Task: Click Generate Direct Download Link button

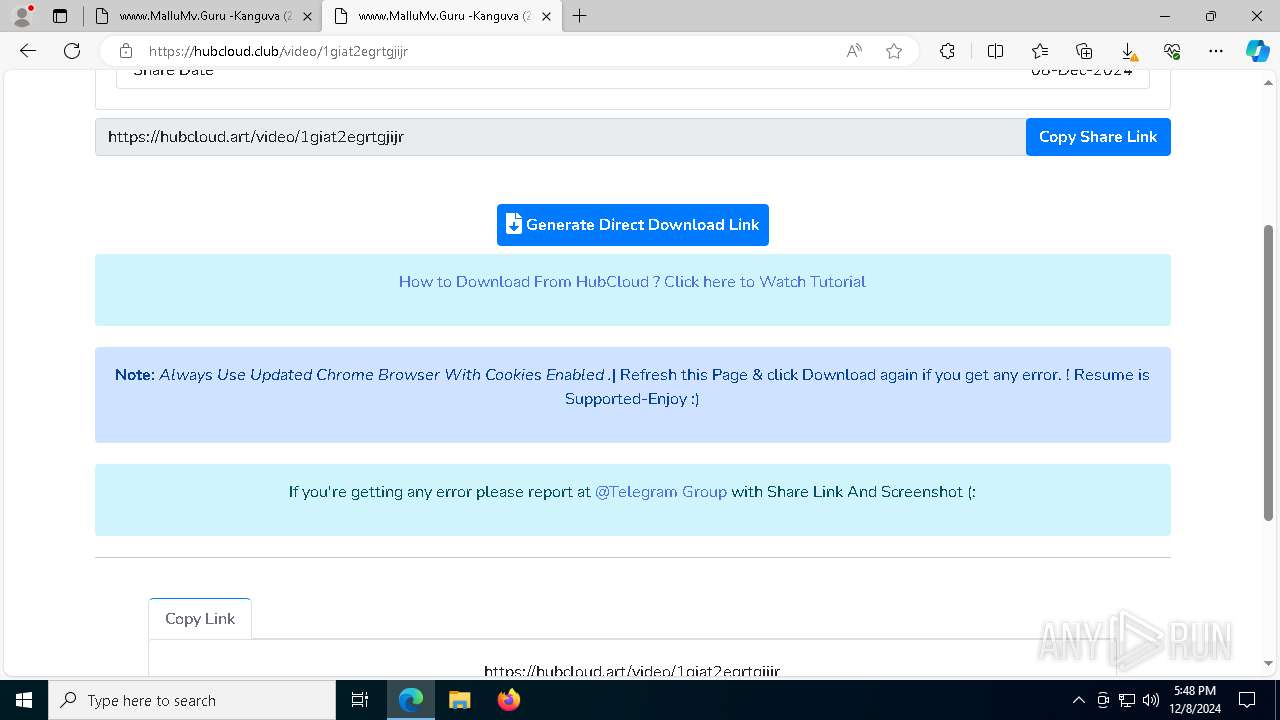Action: 633,225
